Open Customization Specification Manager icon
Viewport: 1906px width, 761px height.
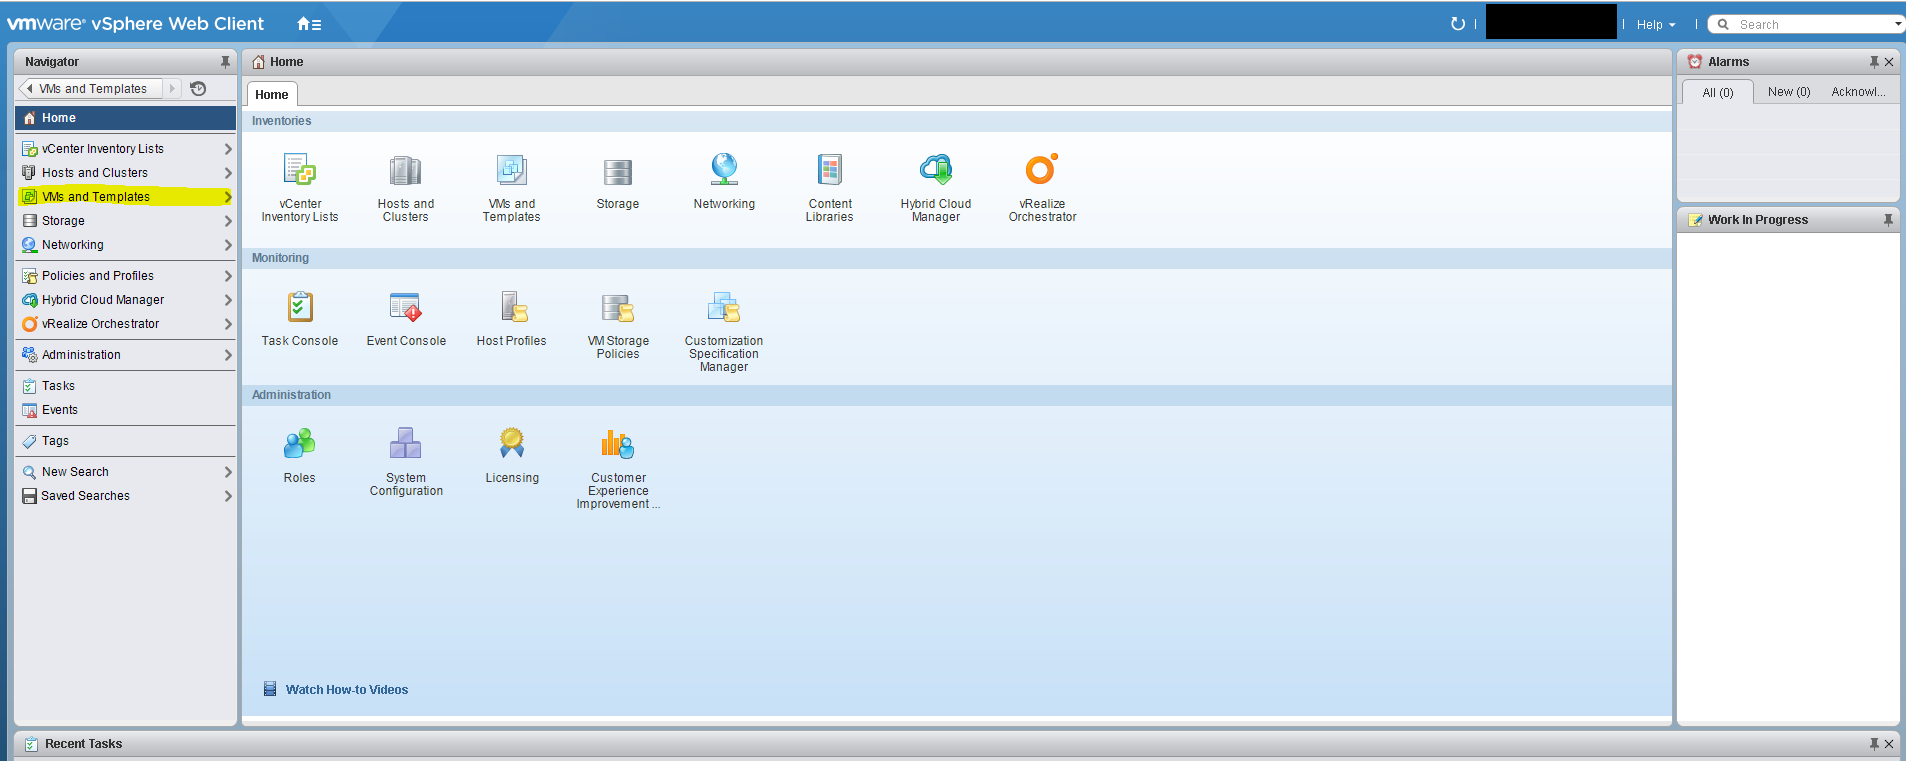[724, 307]
